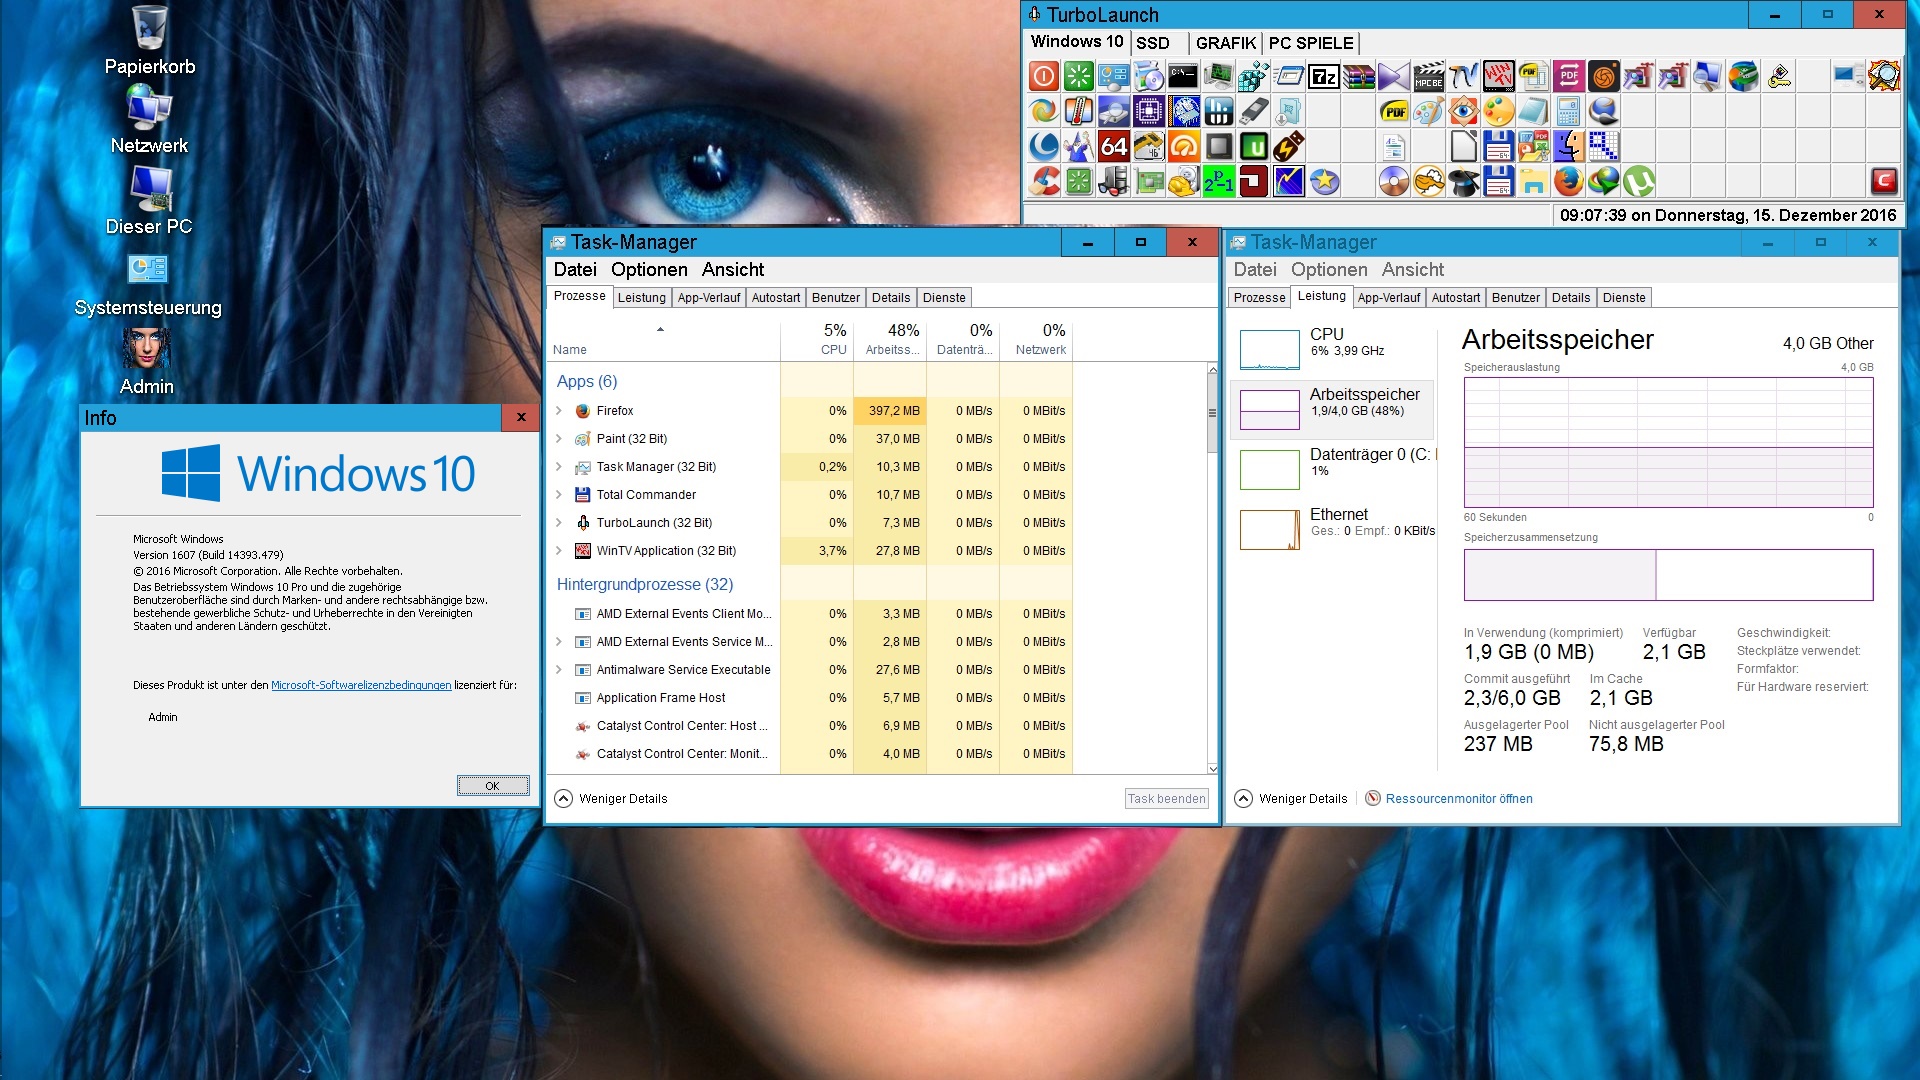Open the calculator icon in TurboLaunch

point(1568,111)
